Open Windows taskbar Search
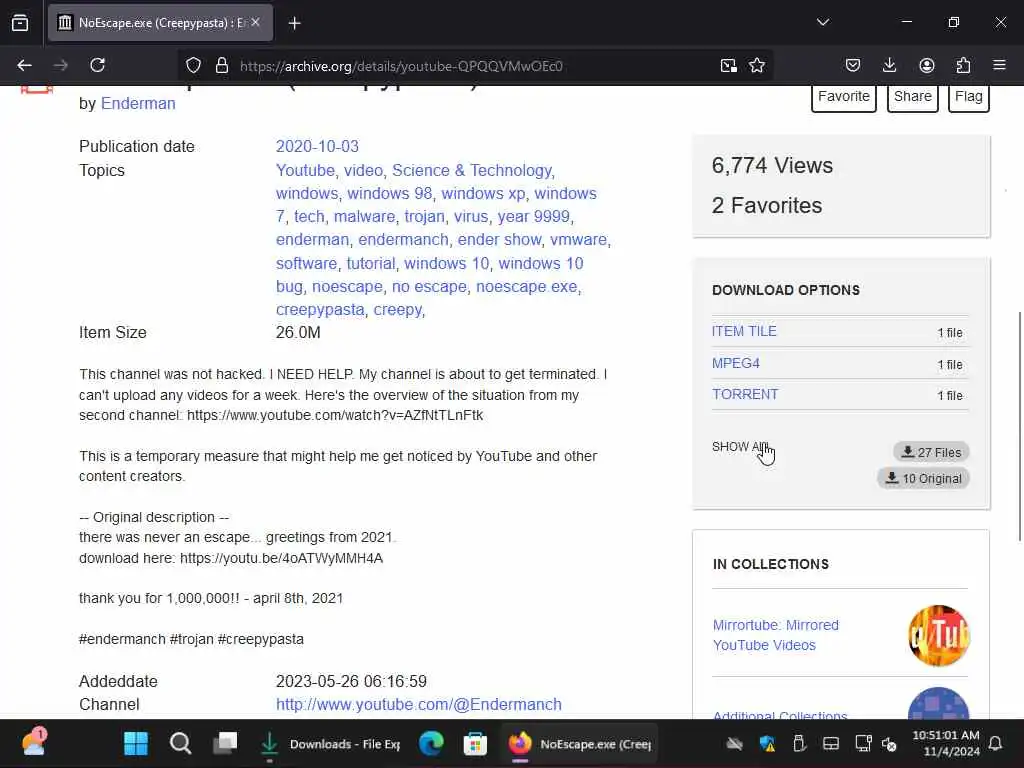This screenshot has width=1024, height=768. click(x=180, y=743)
